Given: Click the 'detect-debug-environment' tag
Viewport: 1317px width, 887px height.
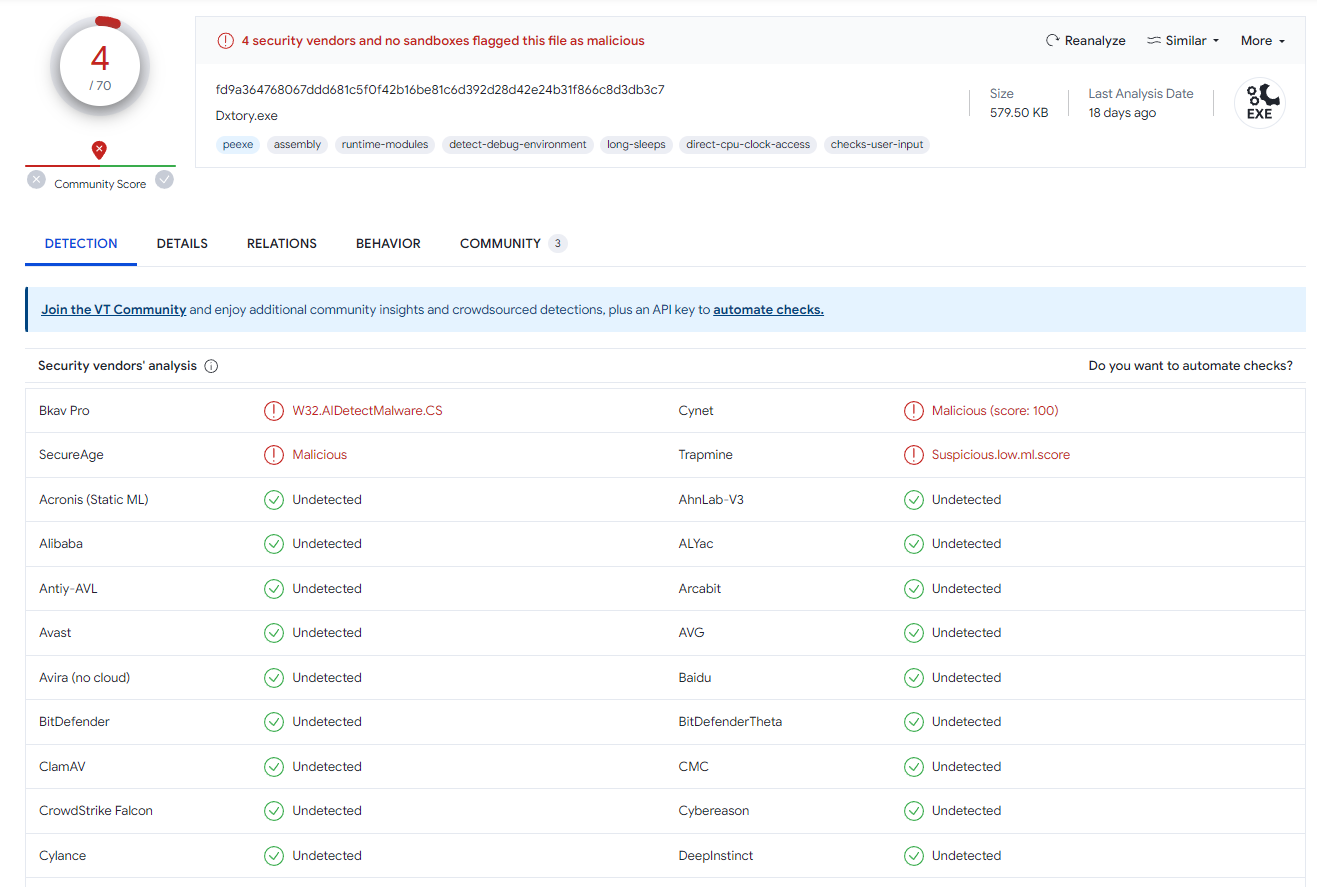Looking at the screenshot, I should pos(518,145).
